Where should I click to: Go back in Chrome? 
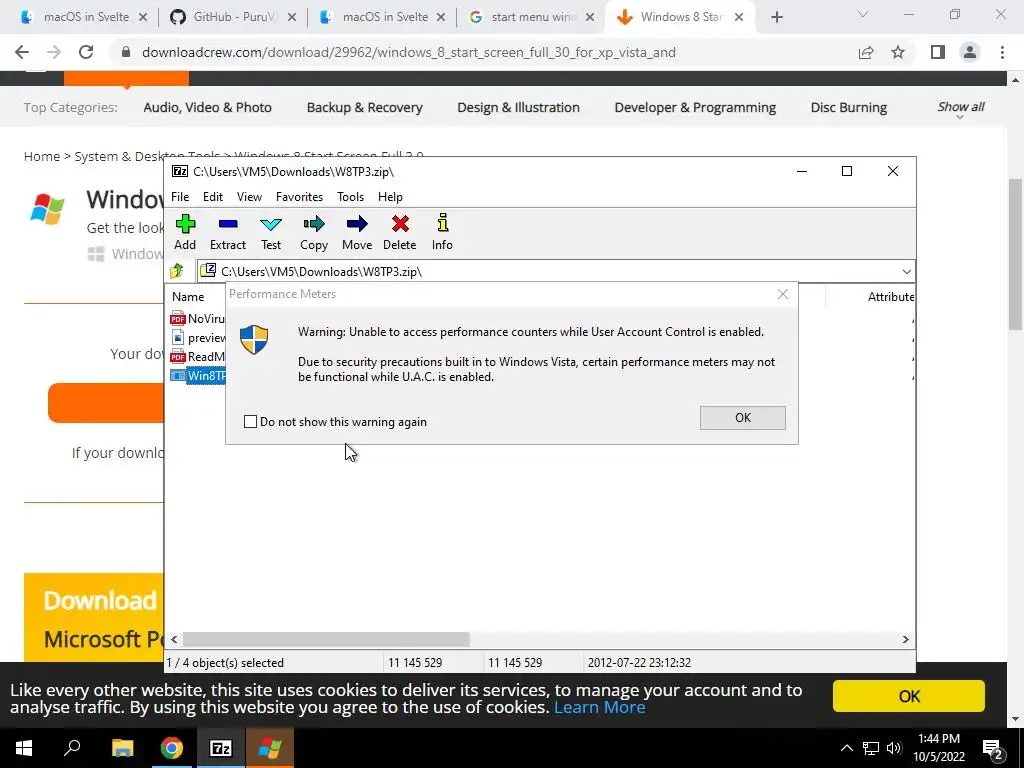point(22,52)
